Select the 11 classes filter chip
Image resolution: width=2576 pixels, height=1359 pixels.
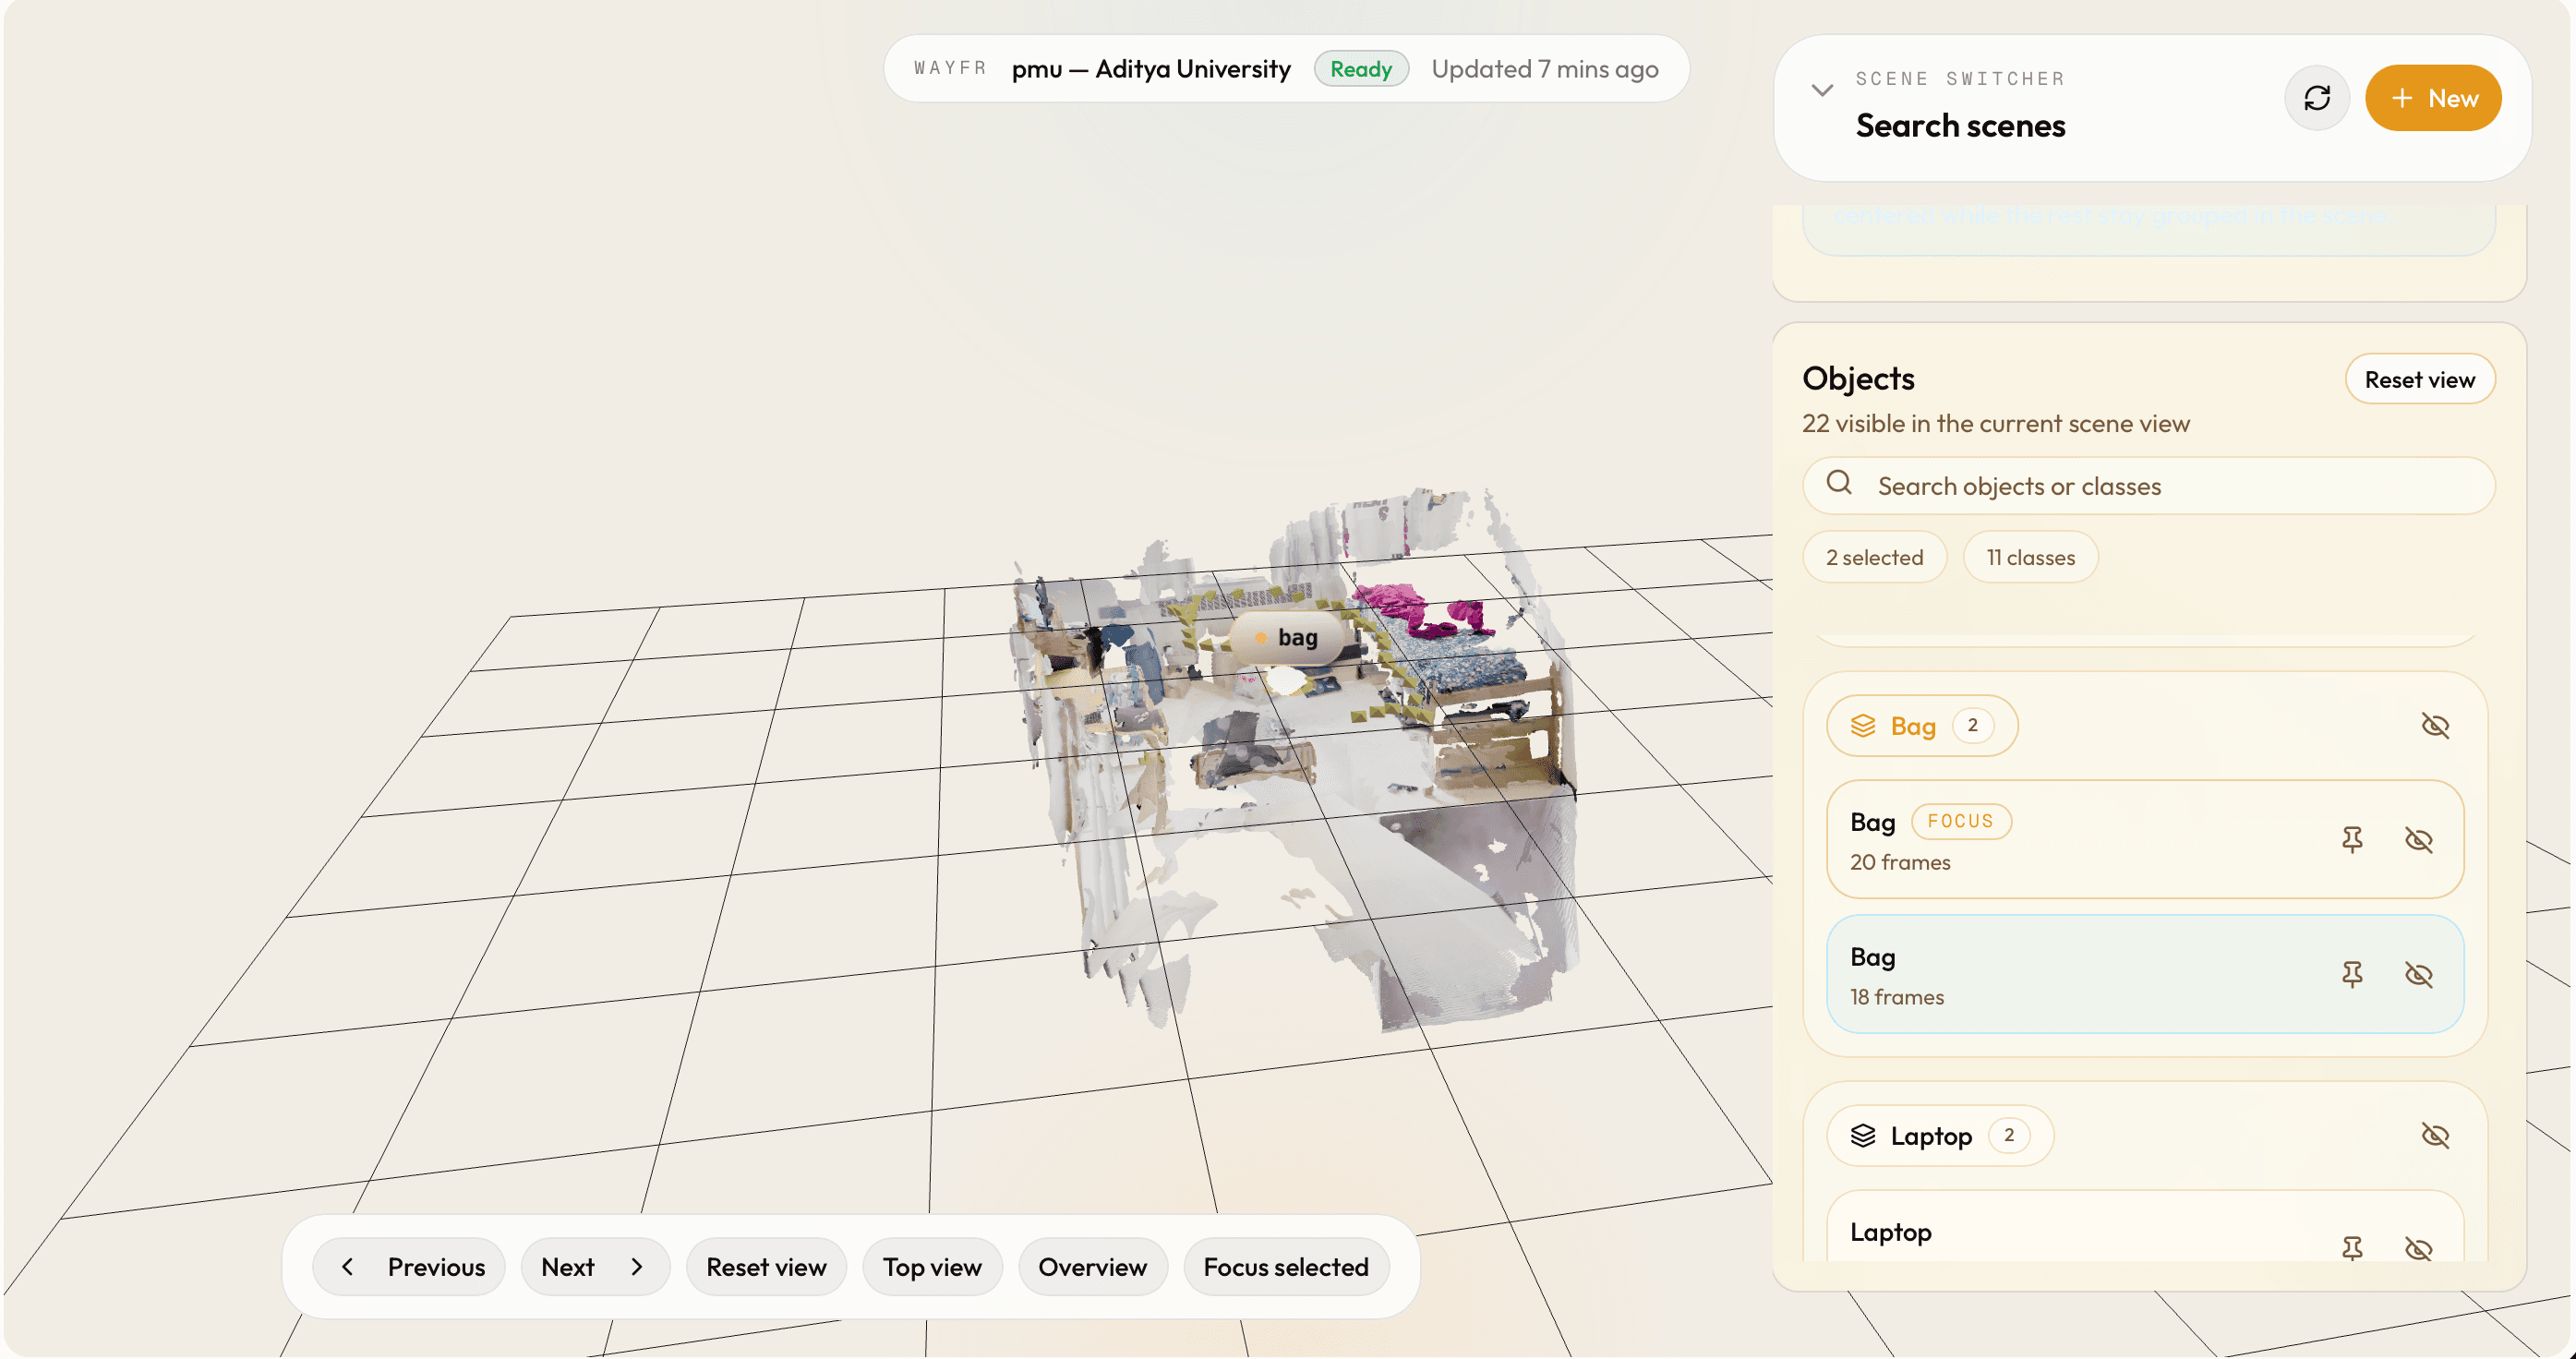[2029, 558]
